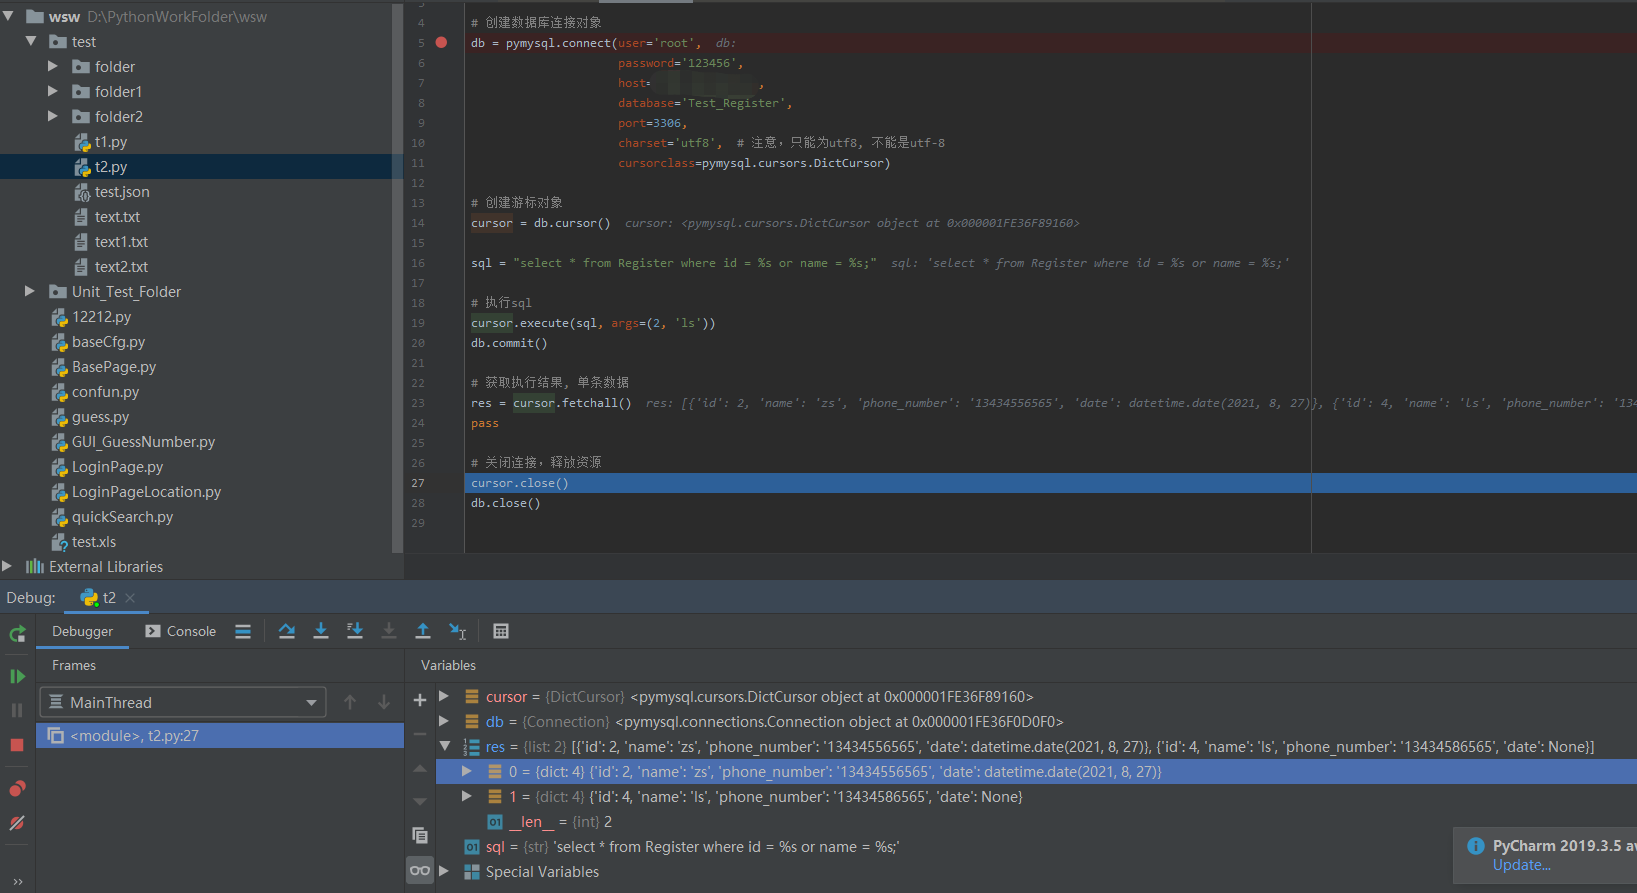The width and height of the screenshot is (1637, 893).
Task: Switch to the Debugger tab
Action: pos(83,631)
